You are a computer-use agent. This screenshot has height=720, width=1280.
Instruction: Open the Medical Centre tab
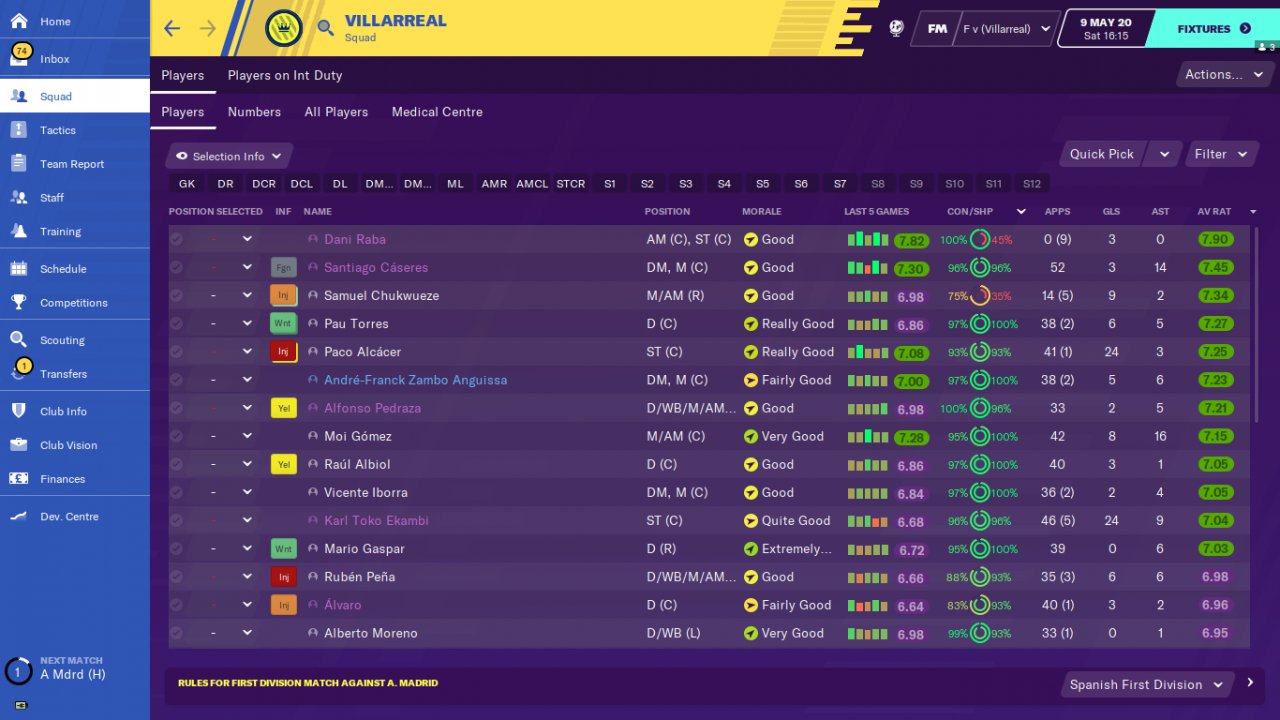point(437,112)
